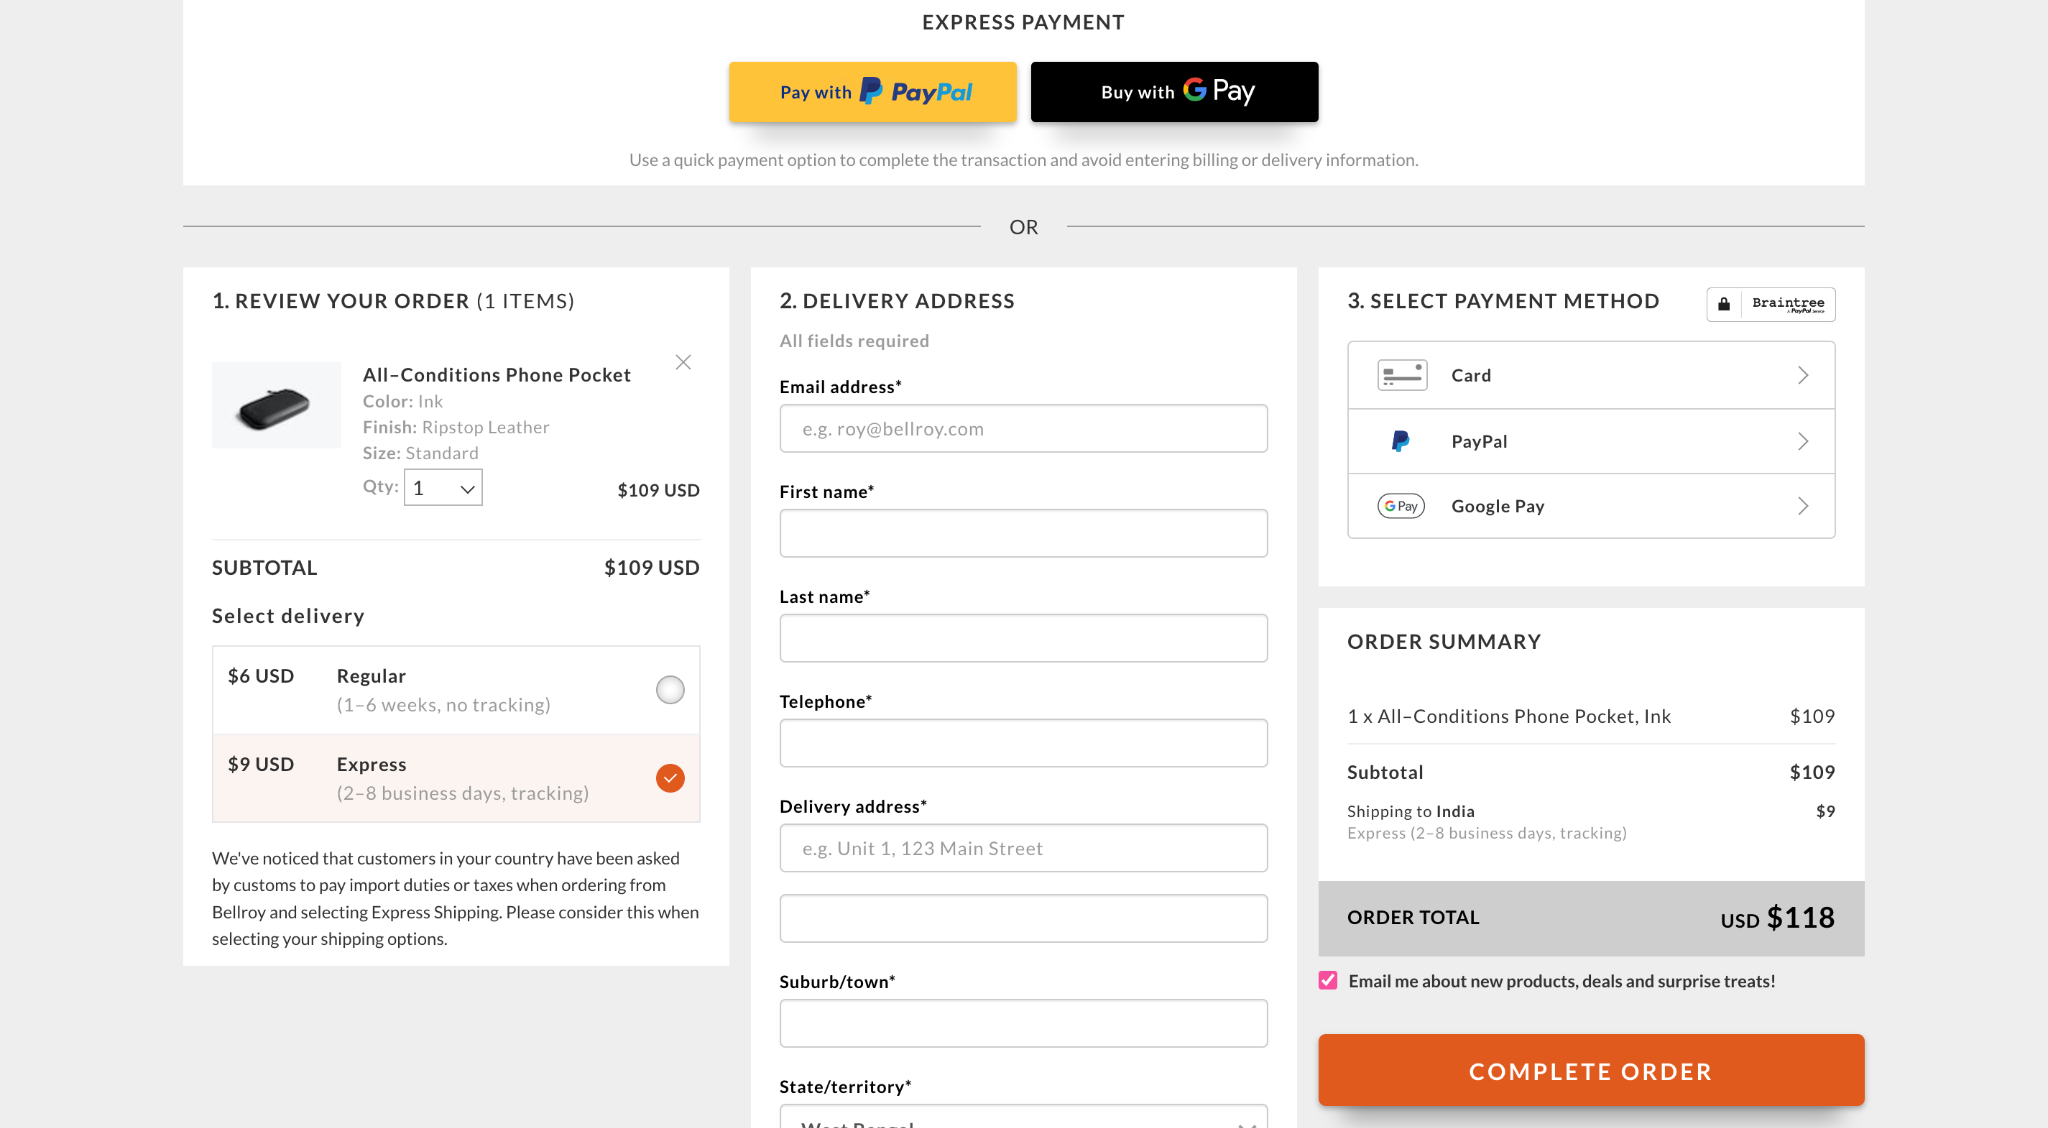Click the 'All fields required' note

click(x=855, y=341)
